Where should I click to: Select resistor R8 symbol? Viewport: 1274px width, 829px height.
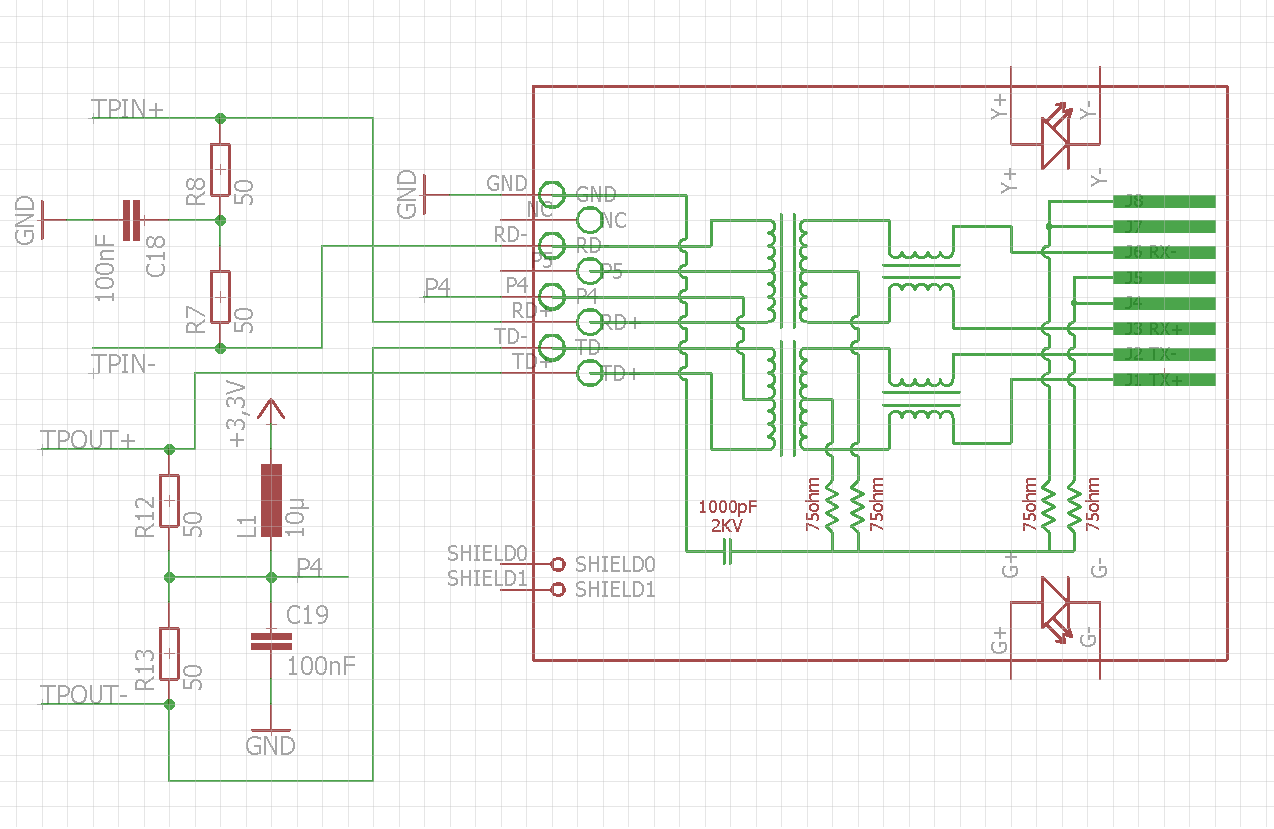point(220,168)
